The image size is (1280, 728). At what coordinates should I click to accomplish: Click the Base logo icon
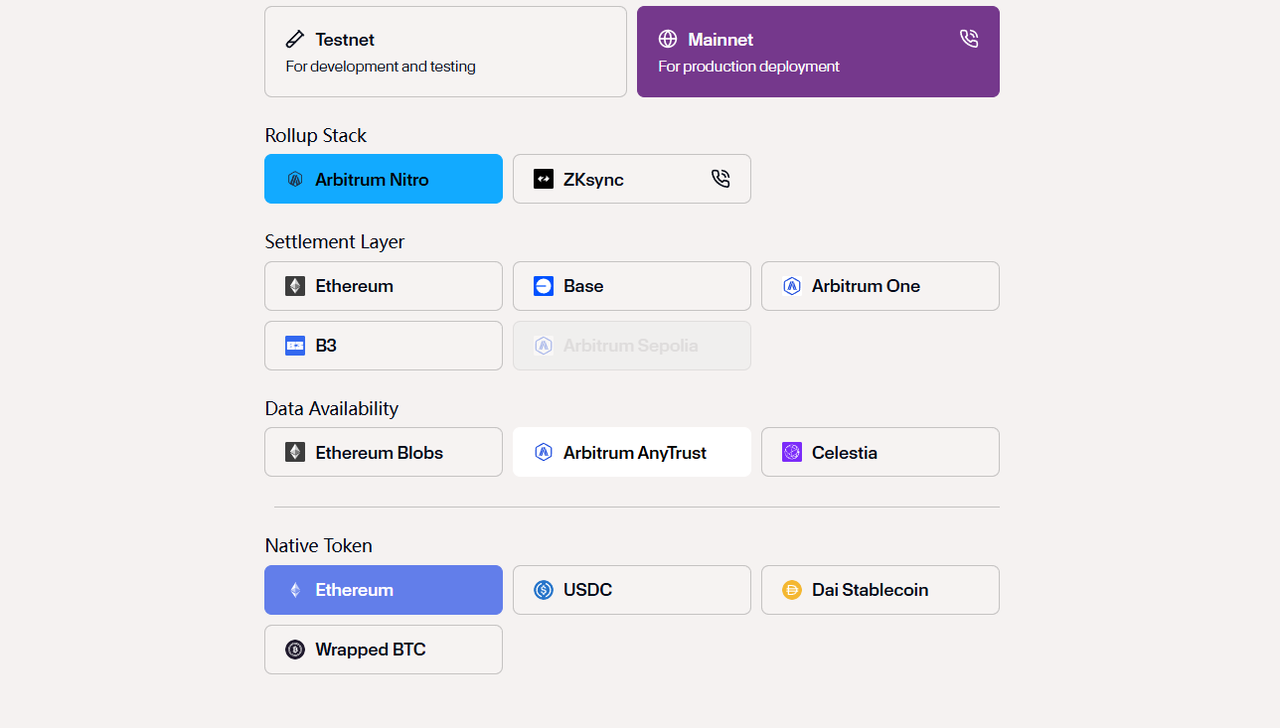coord(543,286)
